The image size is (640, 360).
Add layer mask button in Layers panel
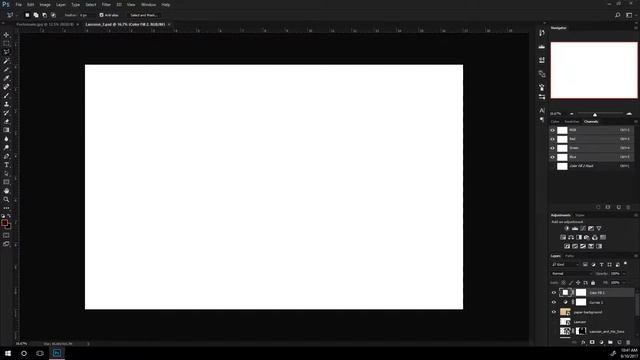click(592, 342)
